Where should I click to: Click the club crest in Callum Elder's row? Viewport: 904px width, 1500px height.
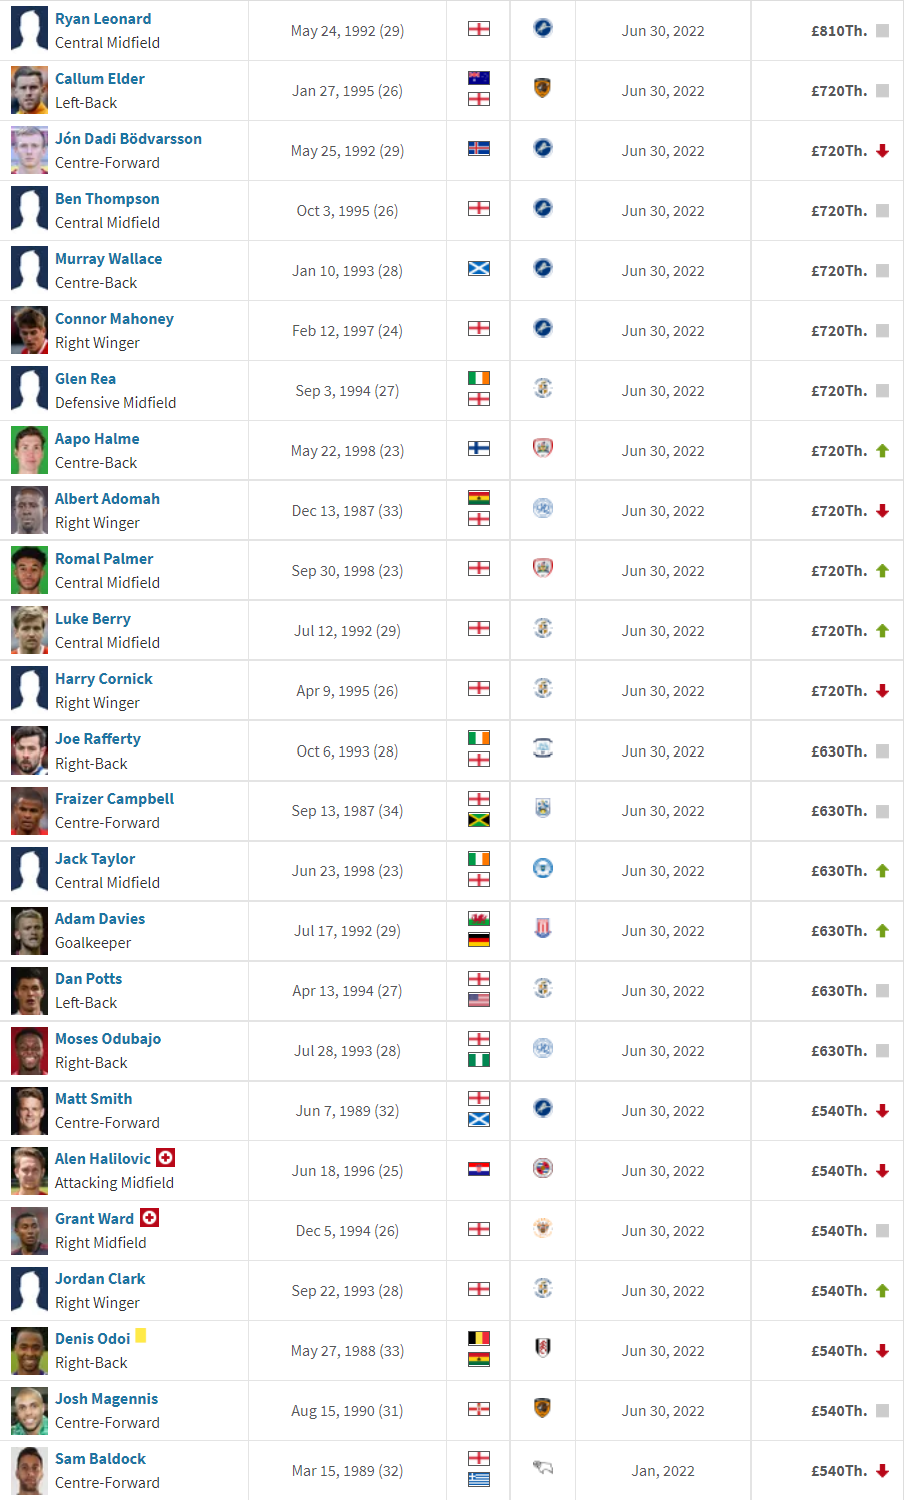[x=543, y=88]
